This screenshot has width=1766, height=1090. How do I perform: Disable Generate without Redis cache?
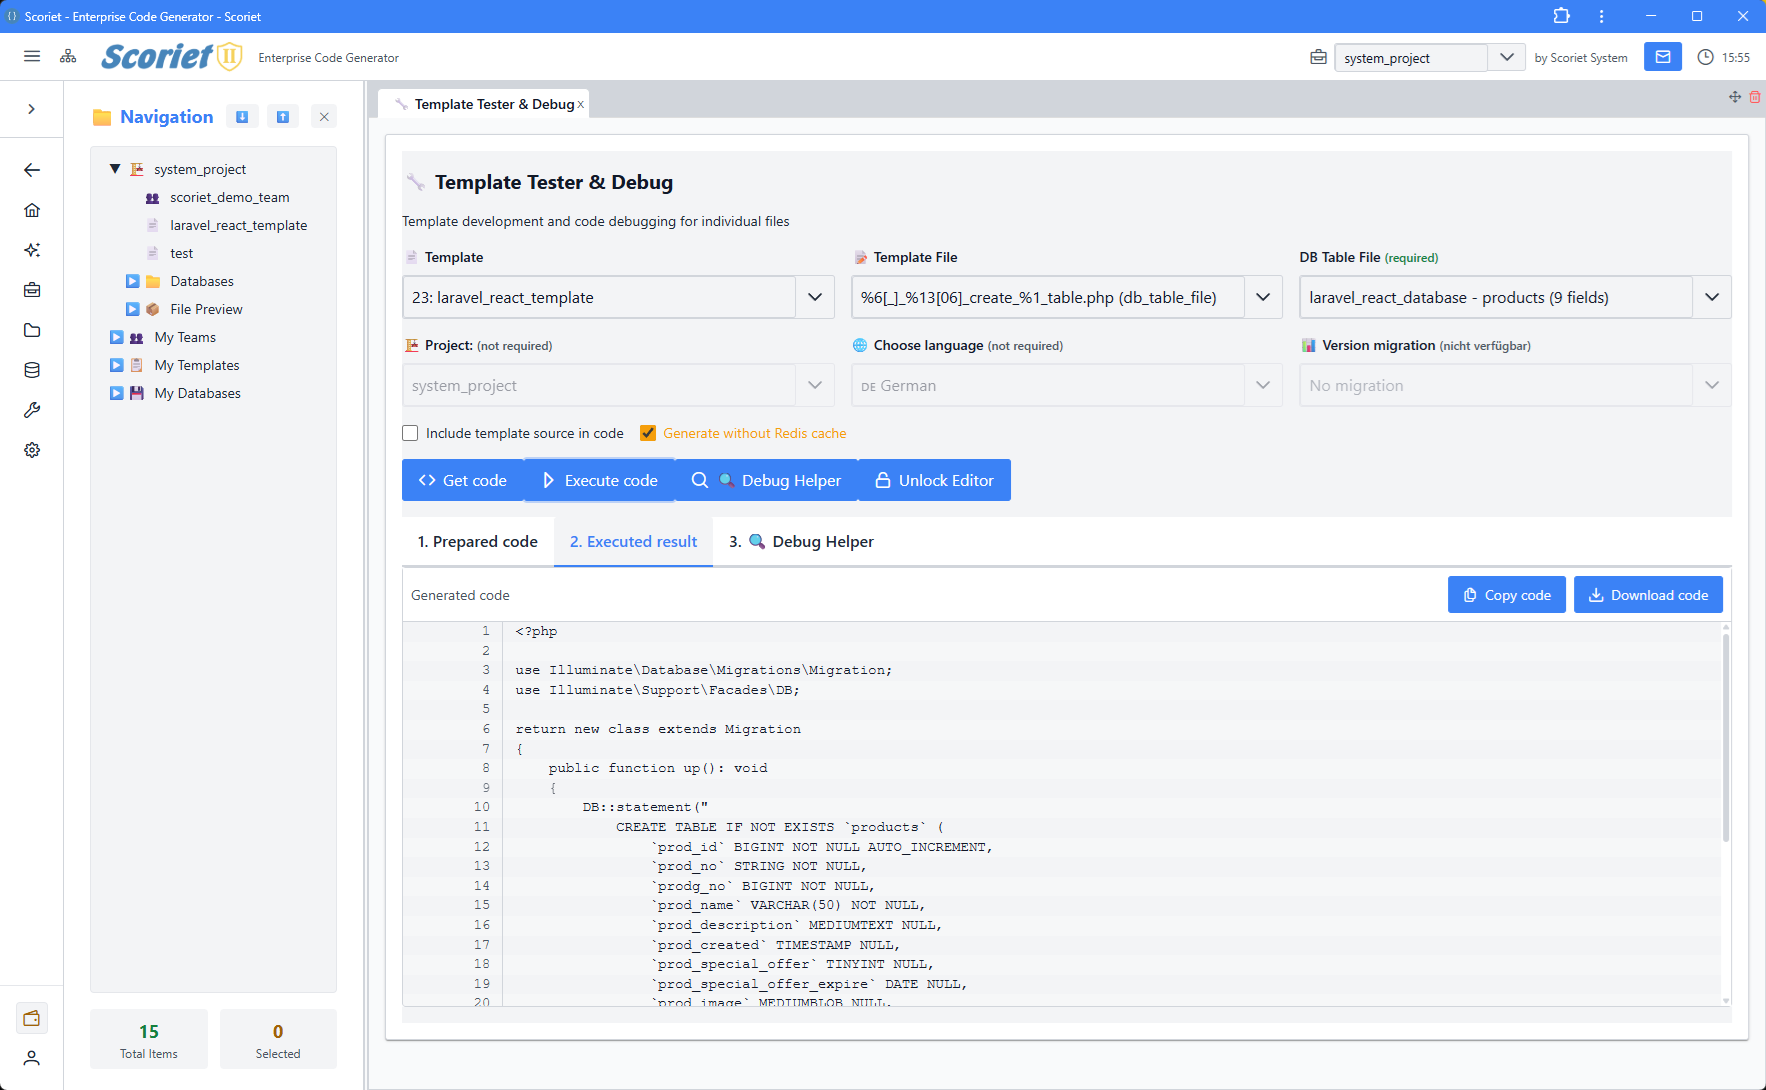click(648, 432)
